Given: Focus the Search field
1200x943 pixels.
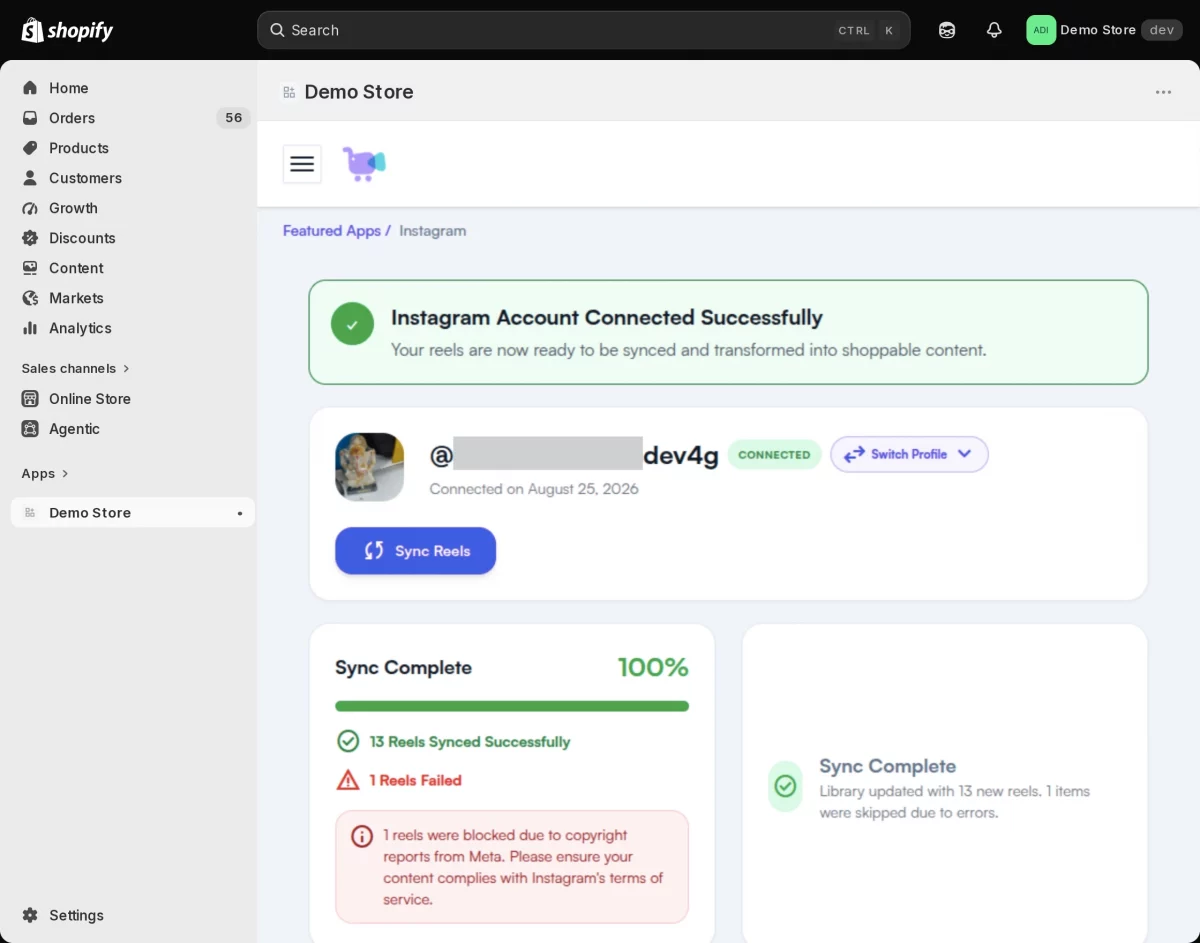Looking at the screenshot, I should 583,30.
